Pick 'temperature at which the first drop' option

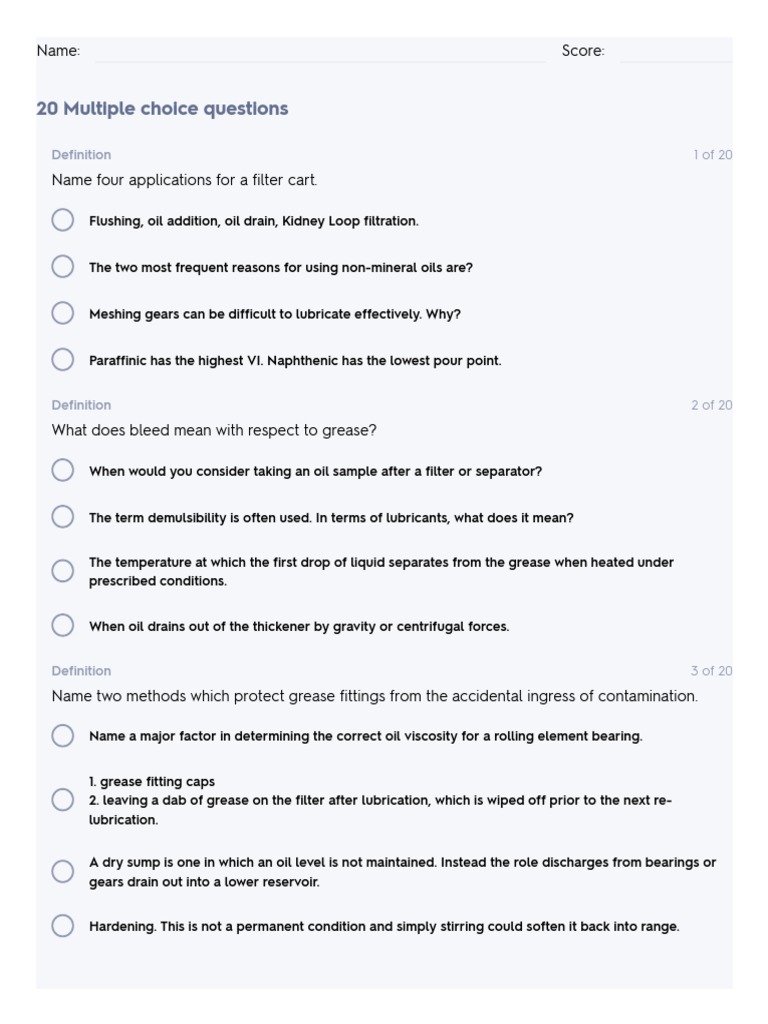63,571
